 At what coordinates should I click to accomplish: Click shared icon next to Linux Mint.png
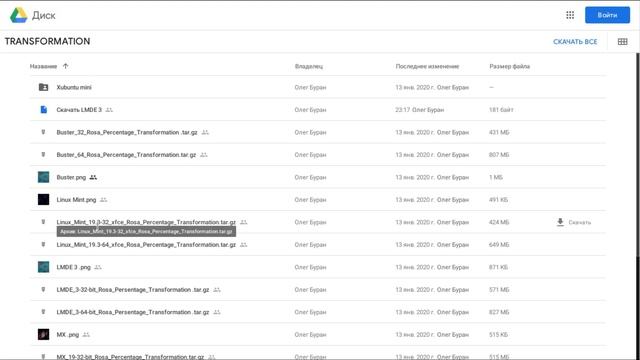[x=103, y=200]
